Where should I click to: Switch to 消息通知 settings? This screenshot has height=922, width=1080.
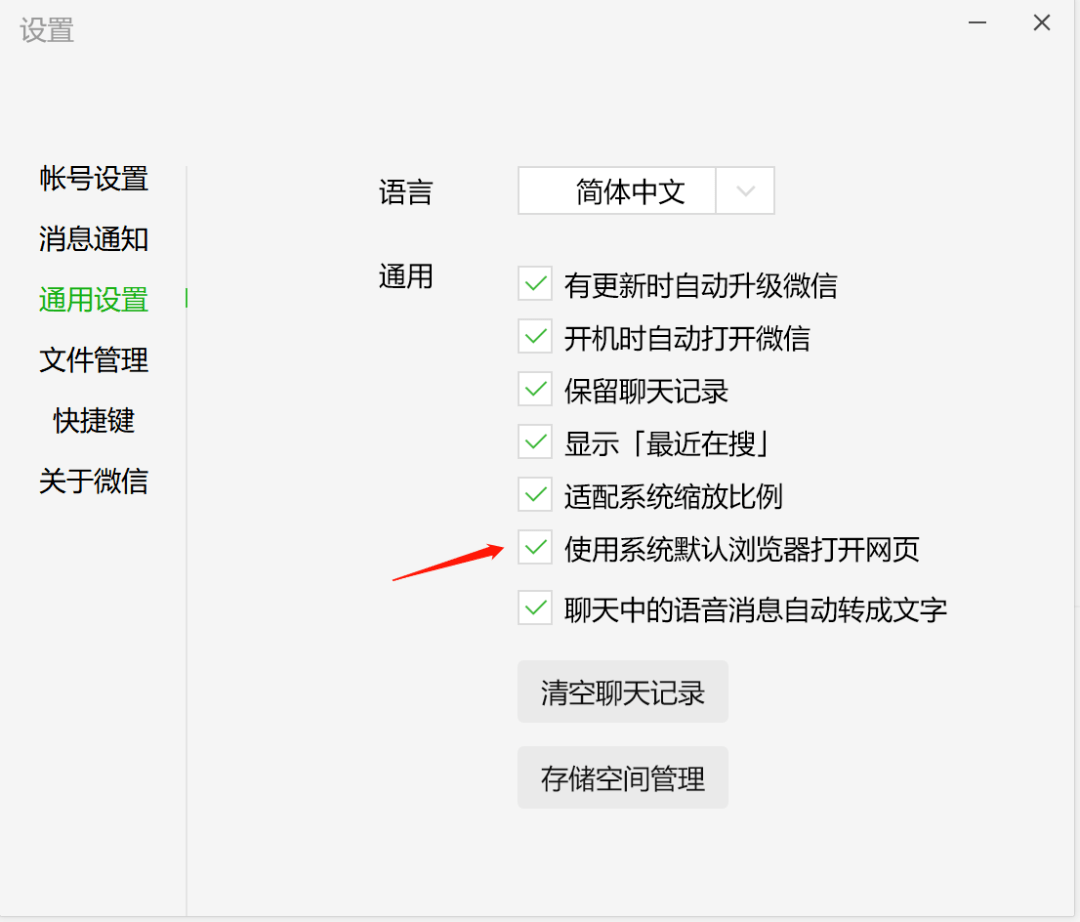(94, 240)
